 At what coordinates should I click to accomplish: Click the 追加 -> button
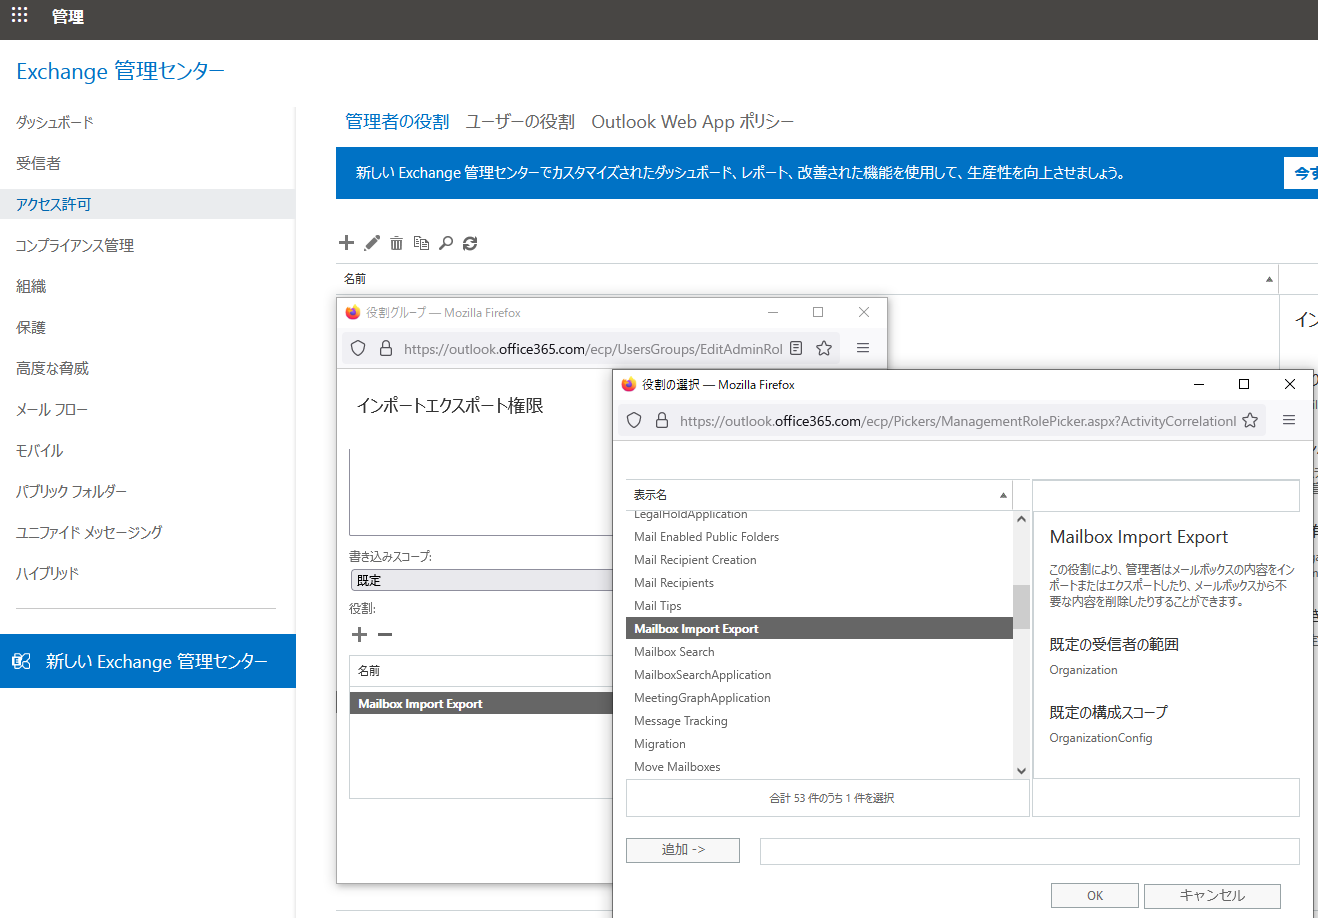tap(682, 850)
